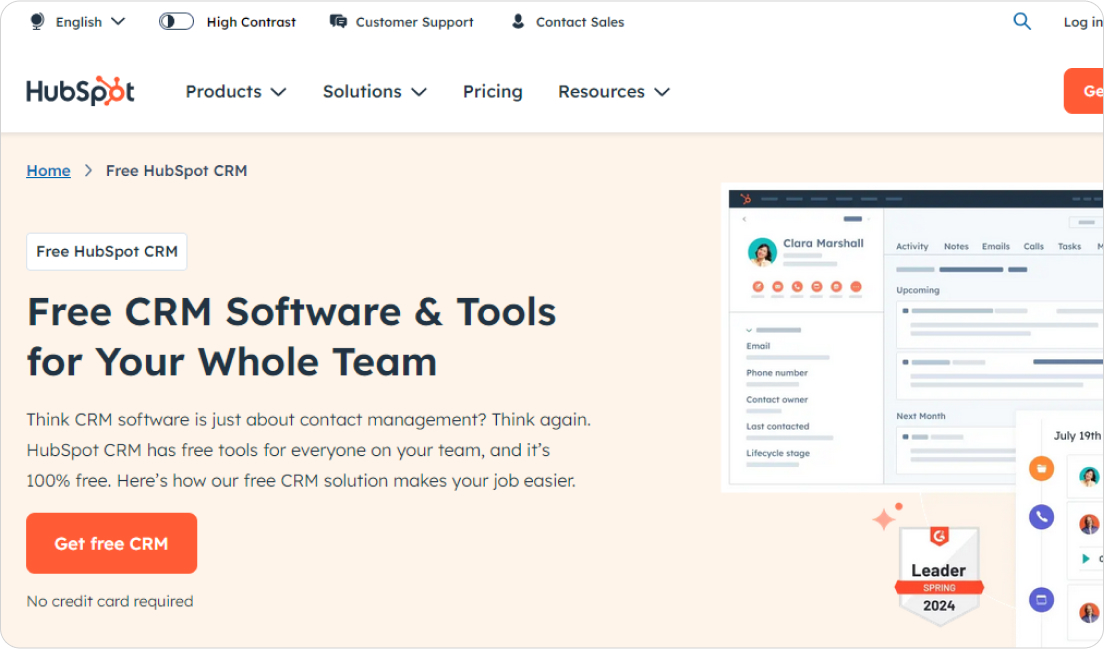Click the Next Month section heading
Image resolution: width=1104 pixels, height=649 pixels.
[x=920, y=416]
